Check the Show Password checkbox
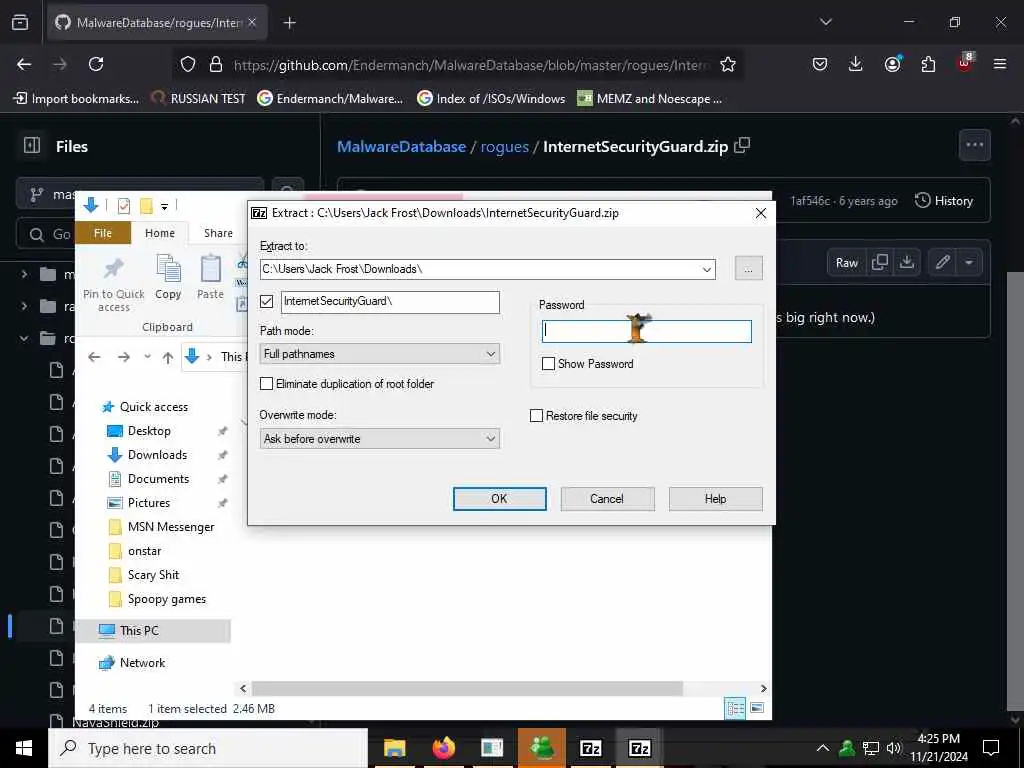Screen dimensions: 1024x768 pyautogui.click(x=549, y=364)
